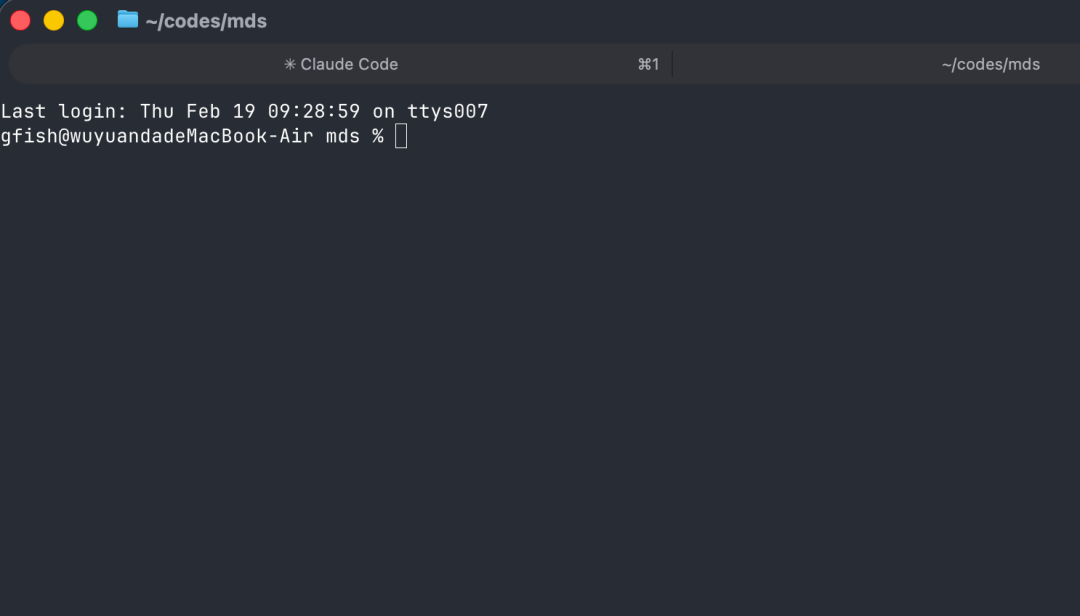Click the "09:28:59" timestamp in the terminal
1080x616 pixels.
pos(314,111)
